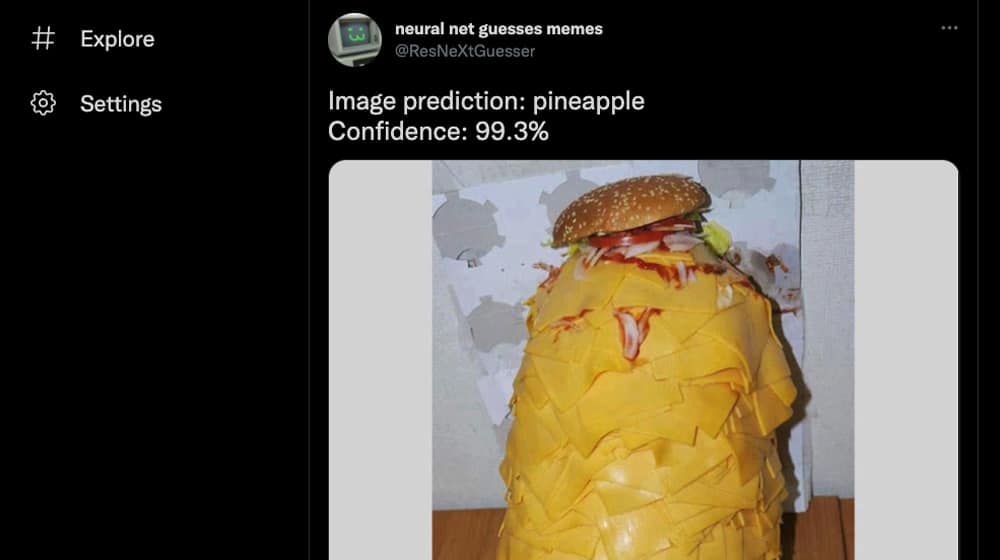Click the lettuce piece beside the bun
The height and width of the screenshot is (560, 1000).
(x=716, y=237)
